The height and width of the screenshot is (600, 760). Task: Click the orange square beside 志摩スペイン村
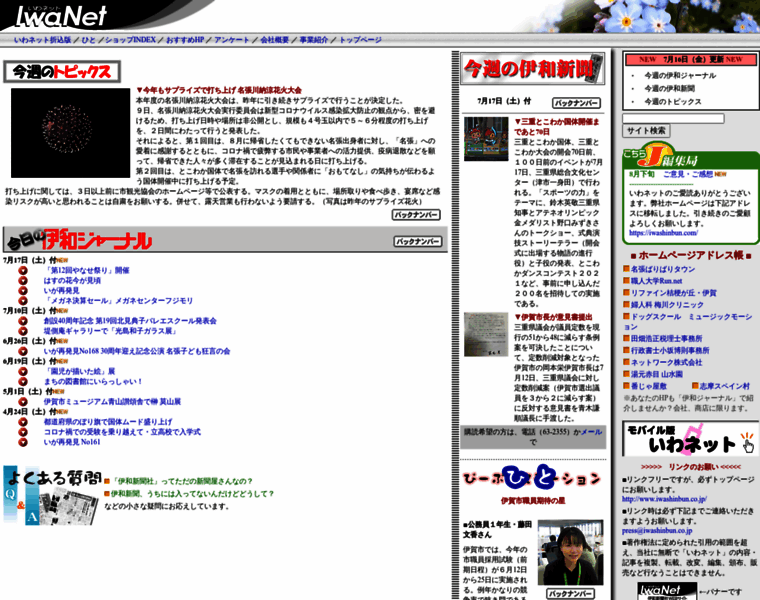tap(695, 385)
